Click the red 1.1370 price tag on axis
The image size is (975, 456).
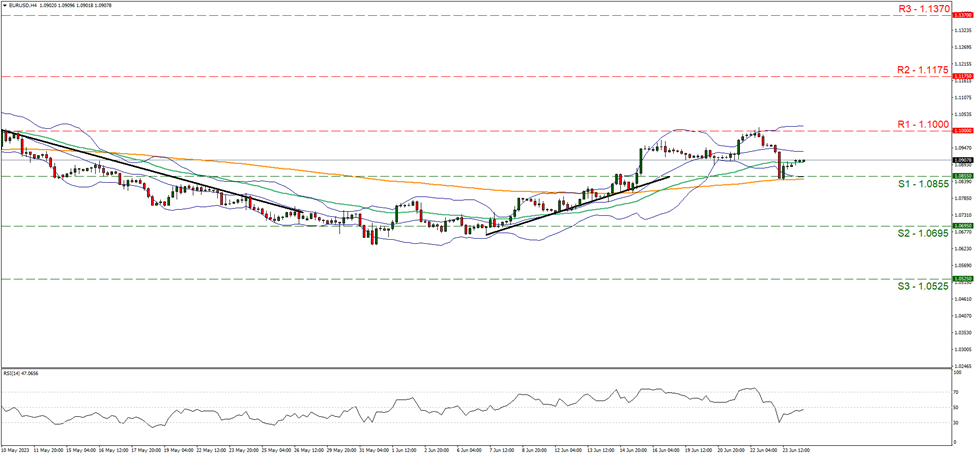[x=962, y=16]
